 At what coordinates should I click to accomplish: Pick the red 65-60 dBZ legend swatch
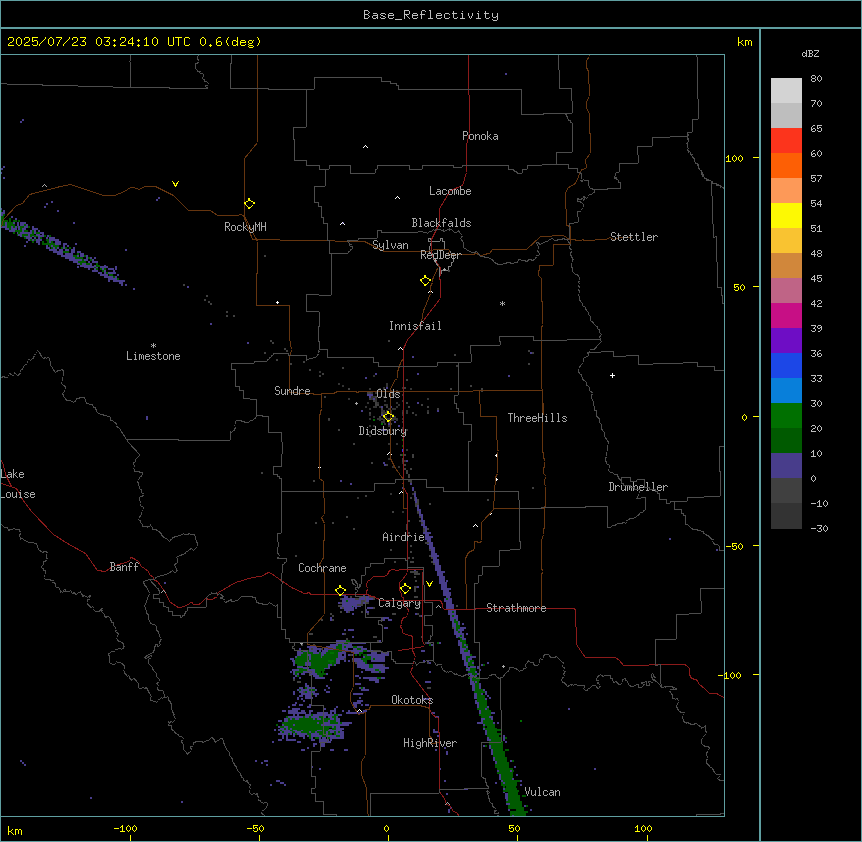[786, 141]
